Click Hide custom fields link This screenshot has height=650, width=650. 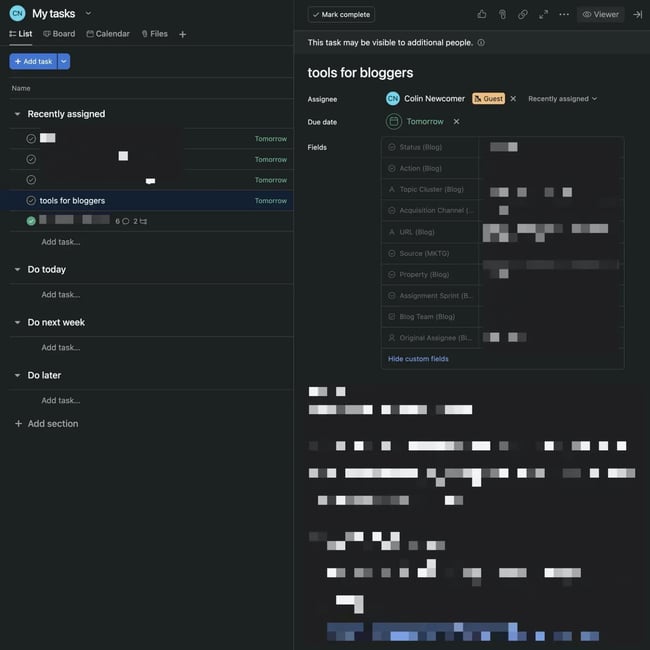pos(418,359)
